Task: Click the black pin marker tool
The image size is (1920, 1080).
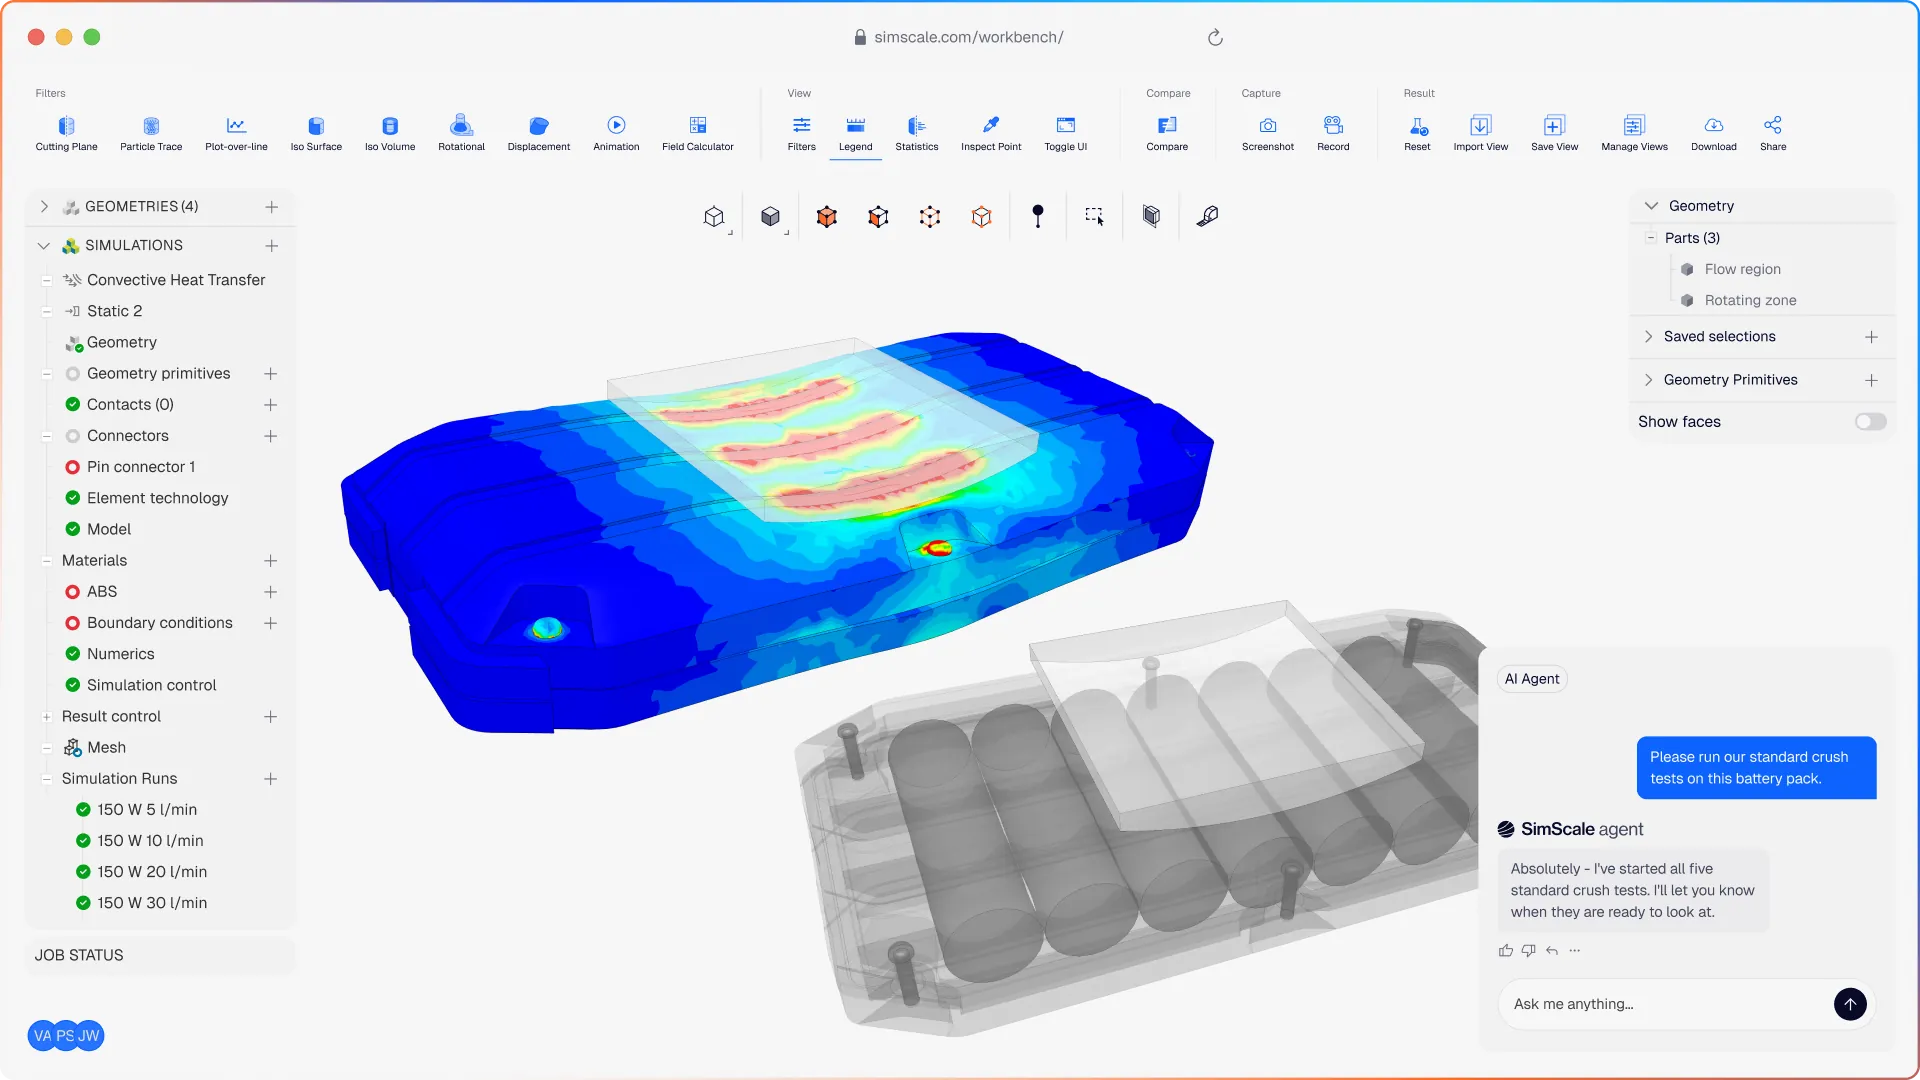Action: click(1038, 216)
